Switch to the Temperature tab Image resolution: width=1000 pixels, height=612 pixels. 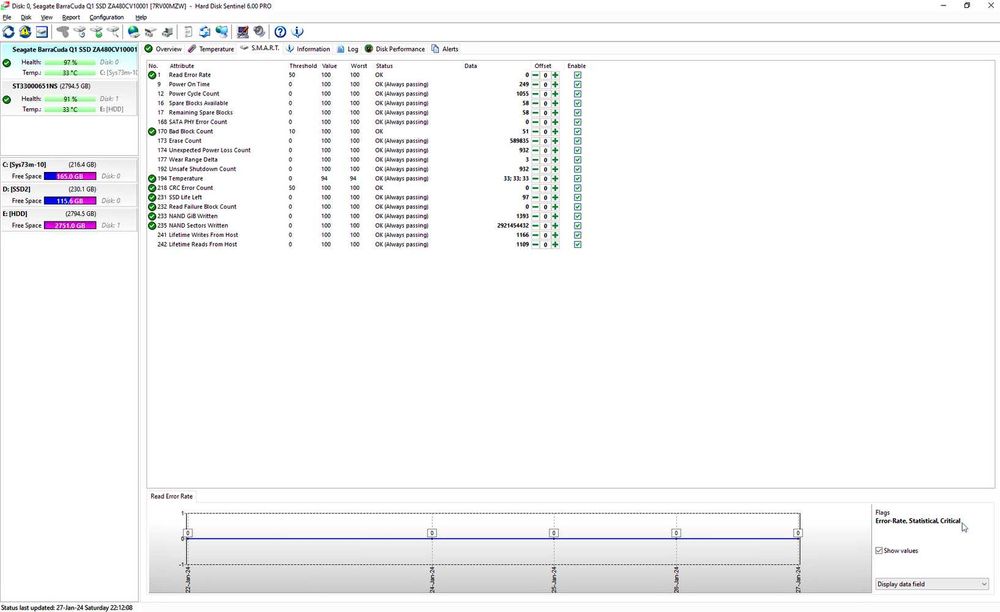211,49
